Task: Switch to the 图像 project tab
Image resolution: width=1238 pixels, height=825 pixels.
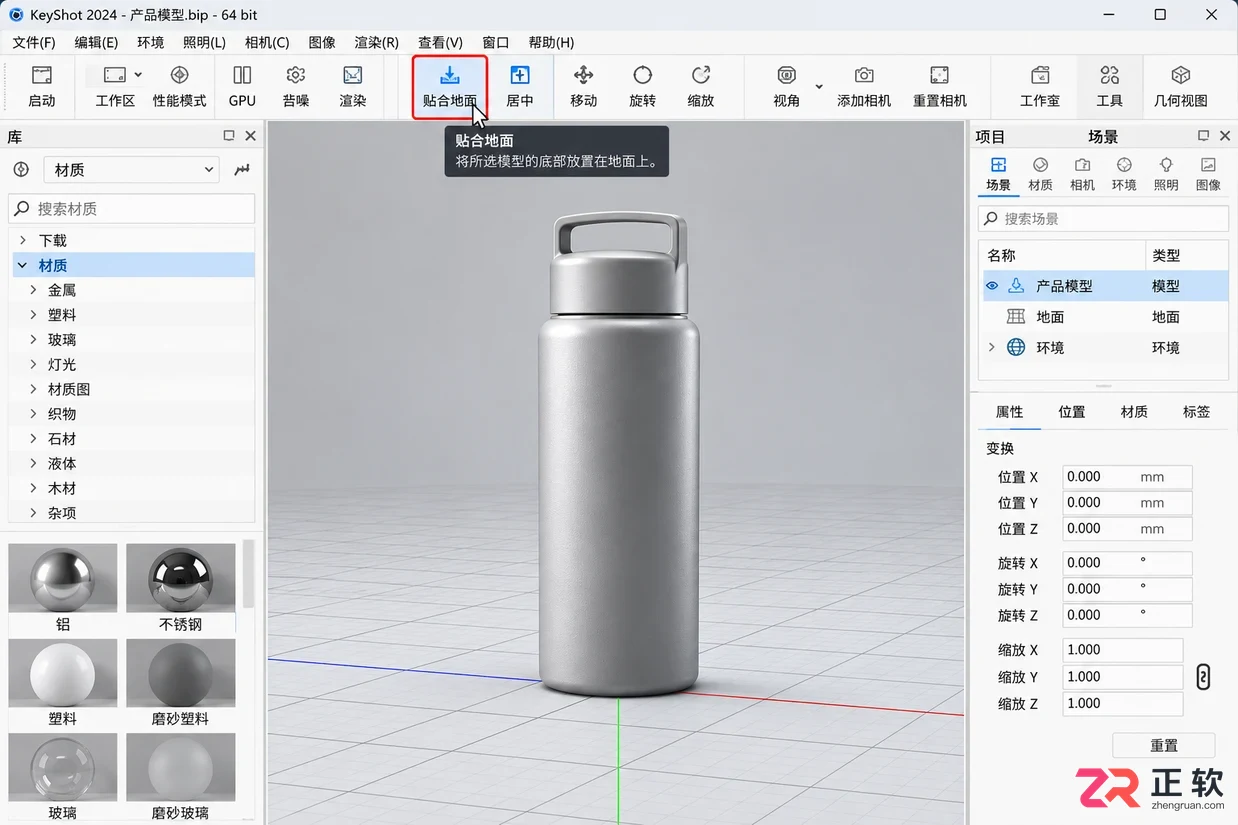Action: pos(1208,174)
